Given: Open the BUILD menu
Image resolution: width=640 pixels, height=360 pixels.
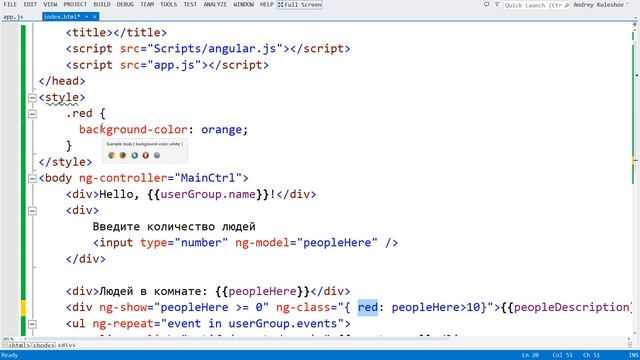Looking at the screenshot, I should tap(102, 4).
